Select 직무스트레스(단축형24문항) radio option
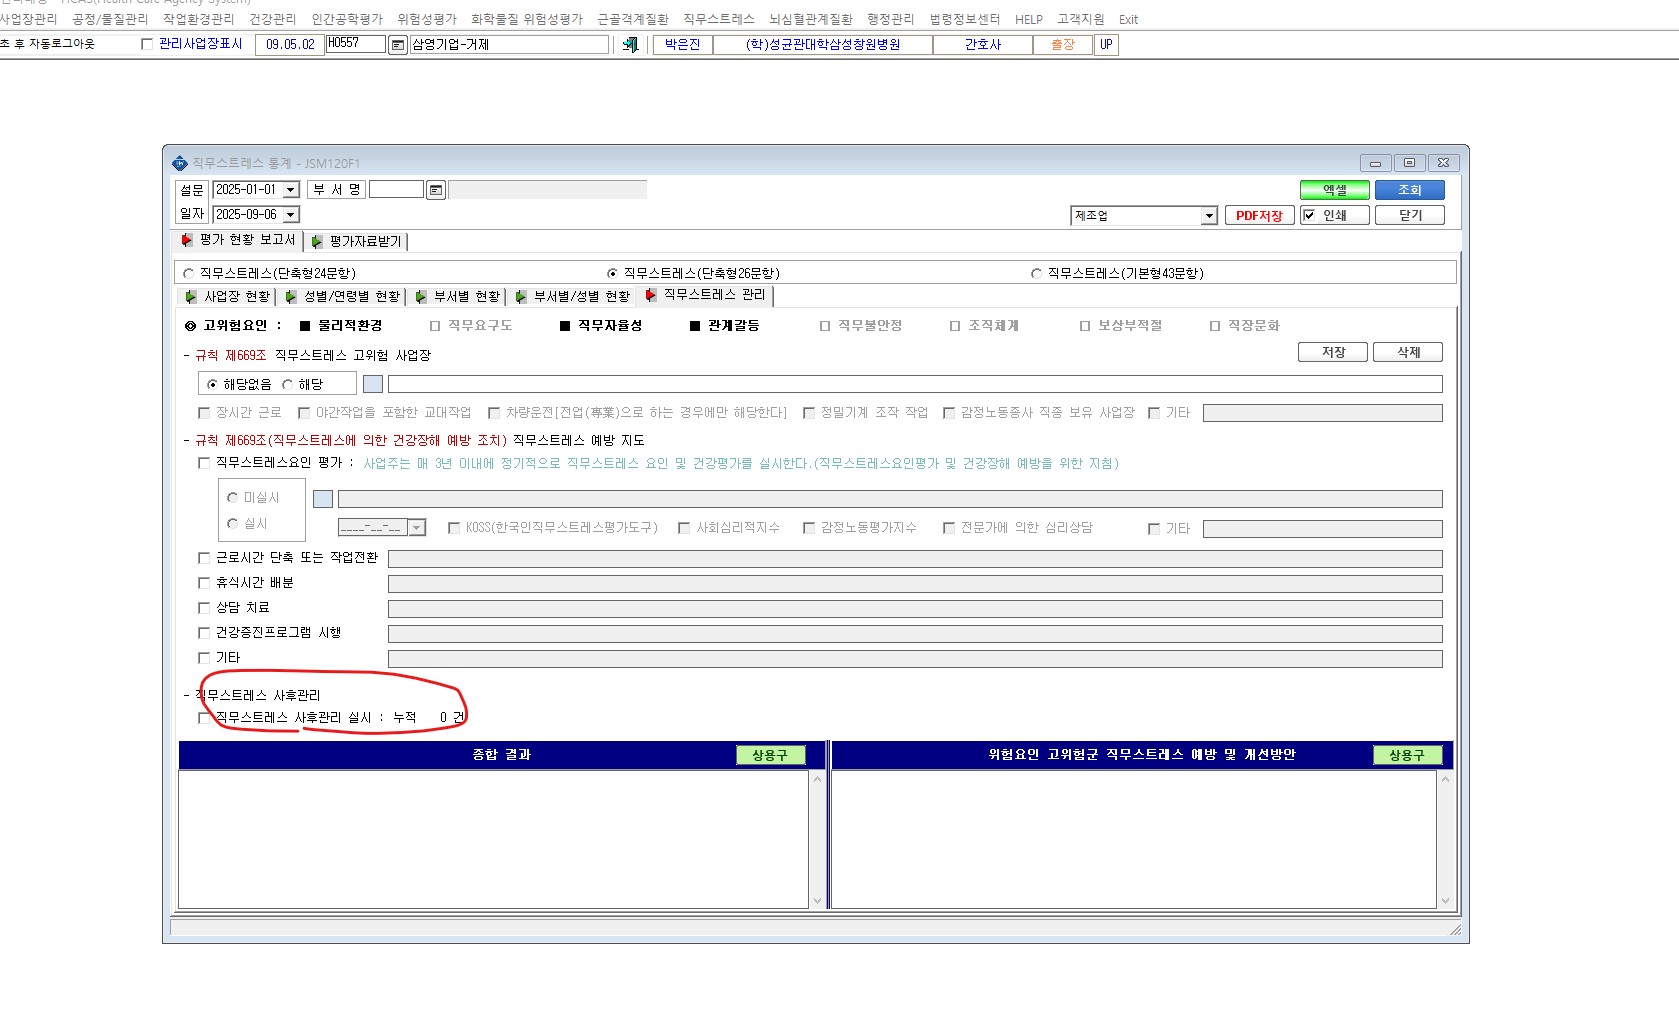The width and height of the screenshot is (1679, 1012). coord(188,273)
